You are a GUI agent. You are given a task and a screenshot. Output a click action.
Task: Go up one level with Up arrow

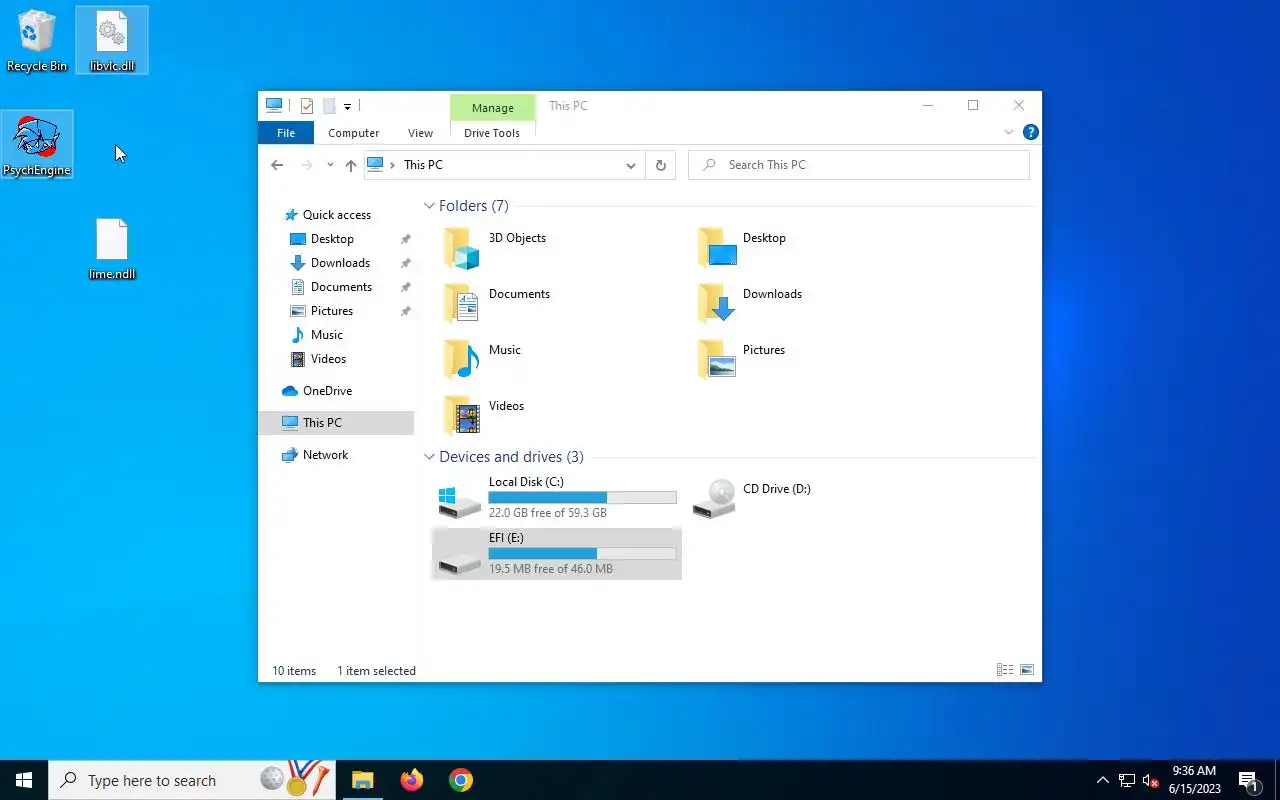(350, 165)
